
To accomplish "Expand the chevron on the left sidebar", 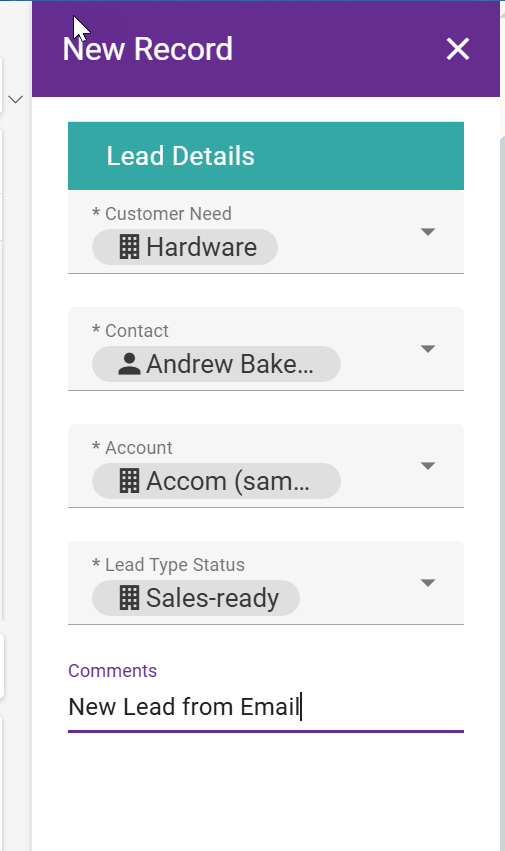I will [16, 99].
